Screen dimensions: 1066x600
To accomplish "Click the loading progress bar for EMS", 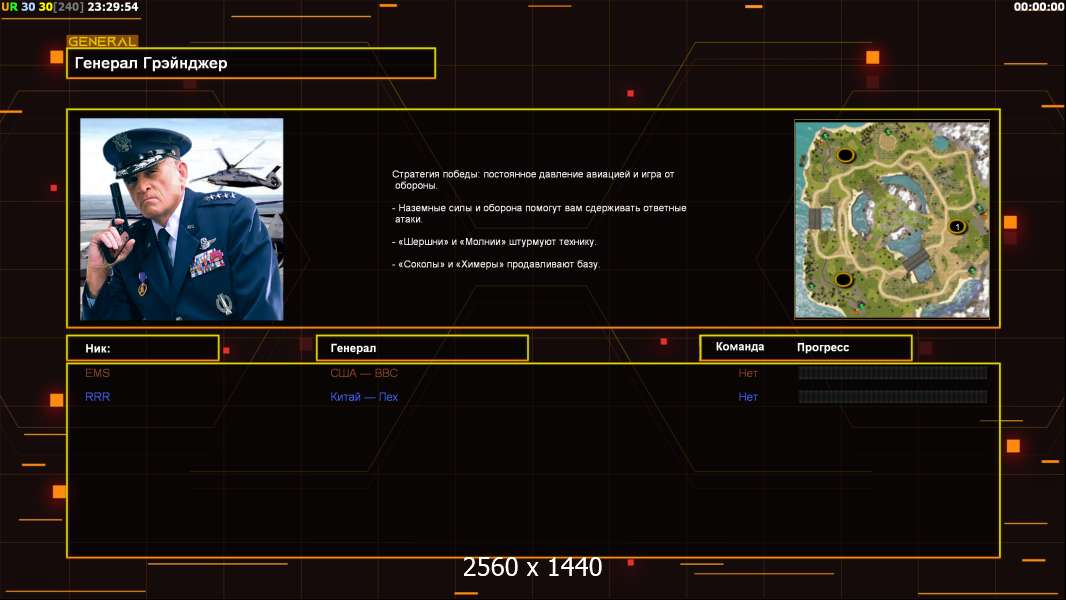I will coord(892,373).
